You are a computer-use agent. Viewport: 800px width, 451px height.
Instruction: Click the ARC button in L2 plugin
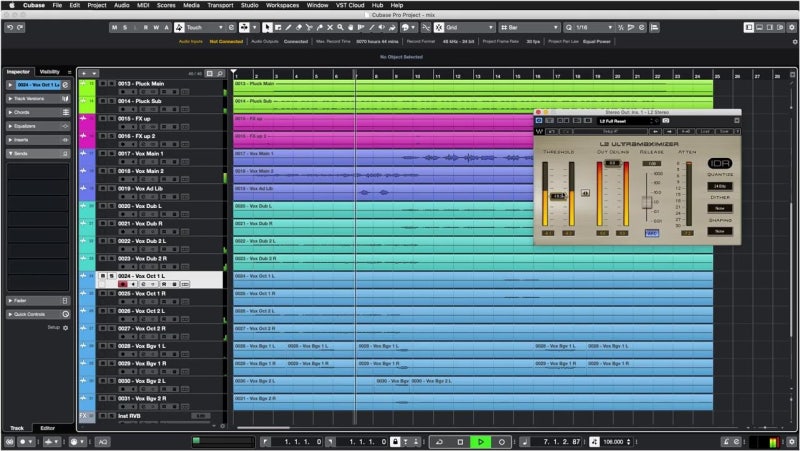pyautogui.click(x=652, y=233)
